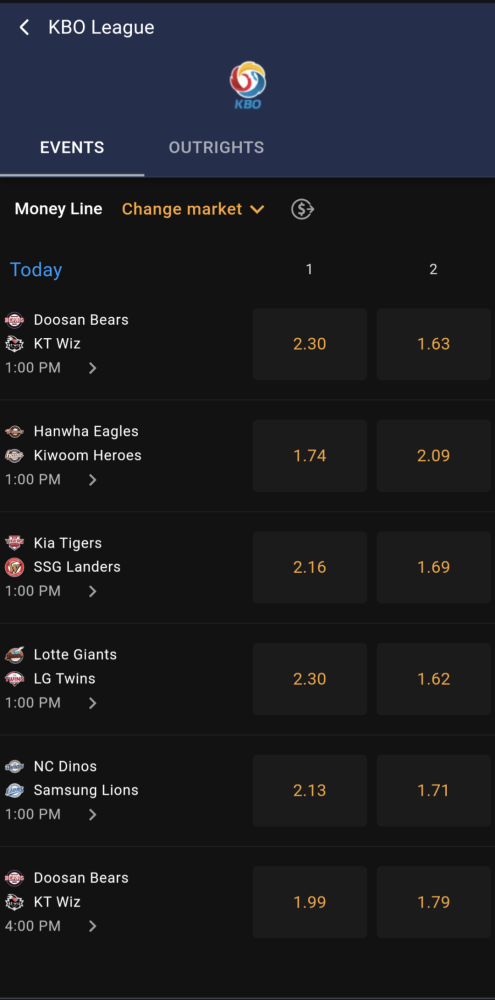The height and width of the screenshot is (1000, 495).
Task: Select the EVENTS tab
Action: coord(72,147)
